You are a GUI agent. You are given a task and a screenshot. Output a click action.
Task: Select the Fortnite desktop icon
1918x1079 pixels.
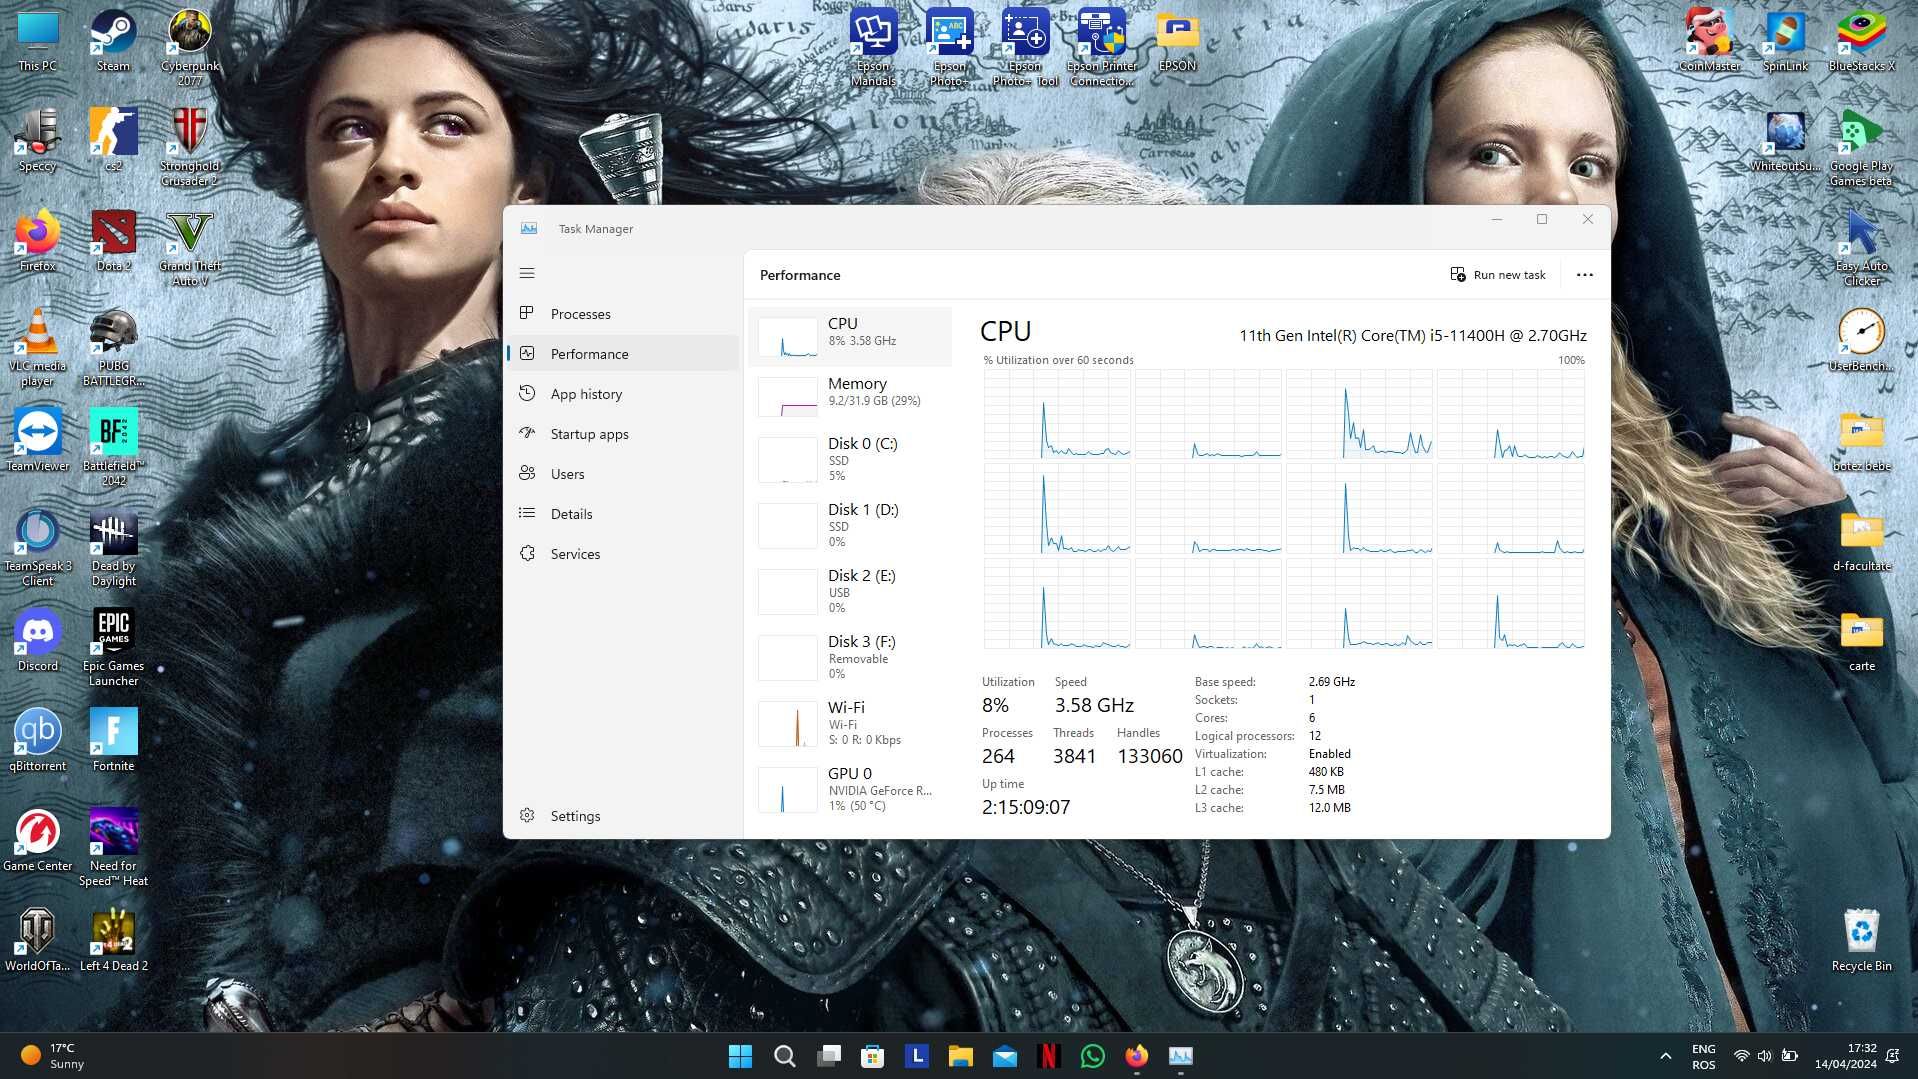[113, 741]
